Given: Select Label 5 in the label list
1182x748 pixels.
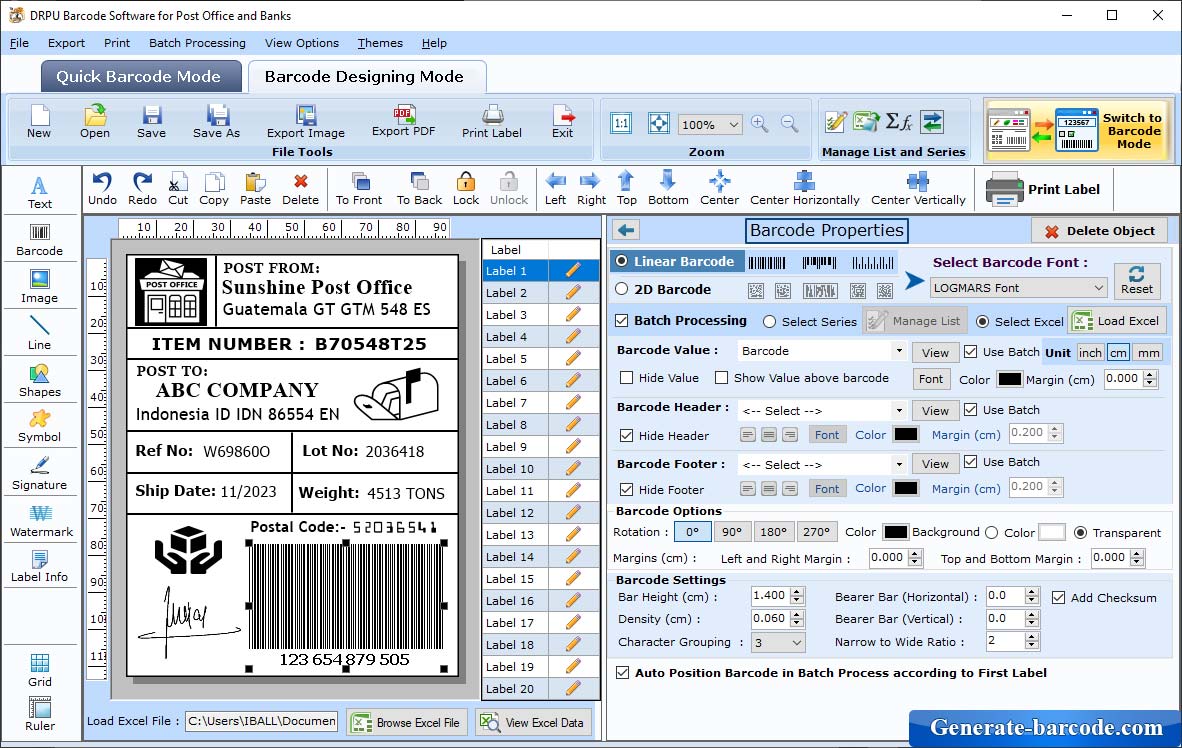Looking at the screenshot, I should (x=540, y=359).
